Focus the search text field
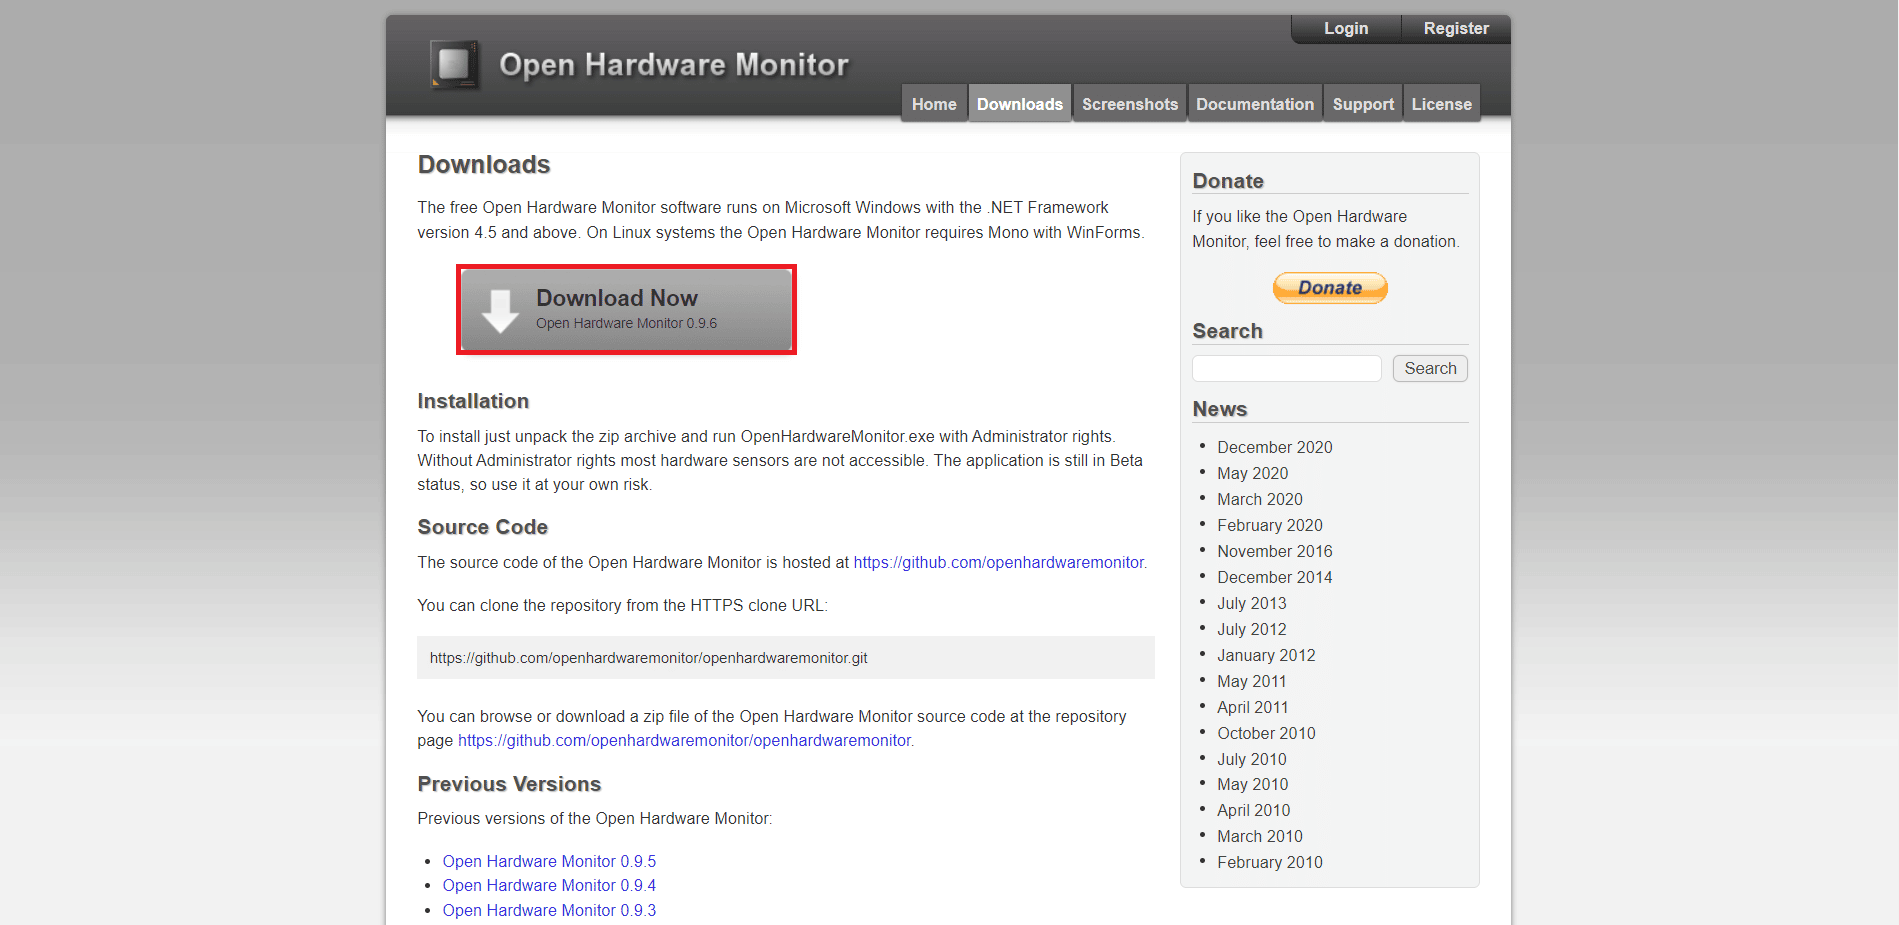The width and height of the screenshot is (1899, 925). pyautogui.click(x=1287, y=368)
